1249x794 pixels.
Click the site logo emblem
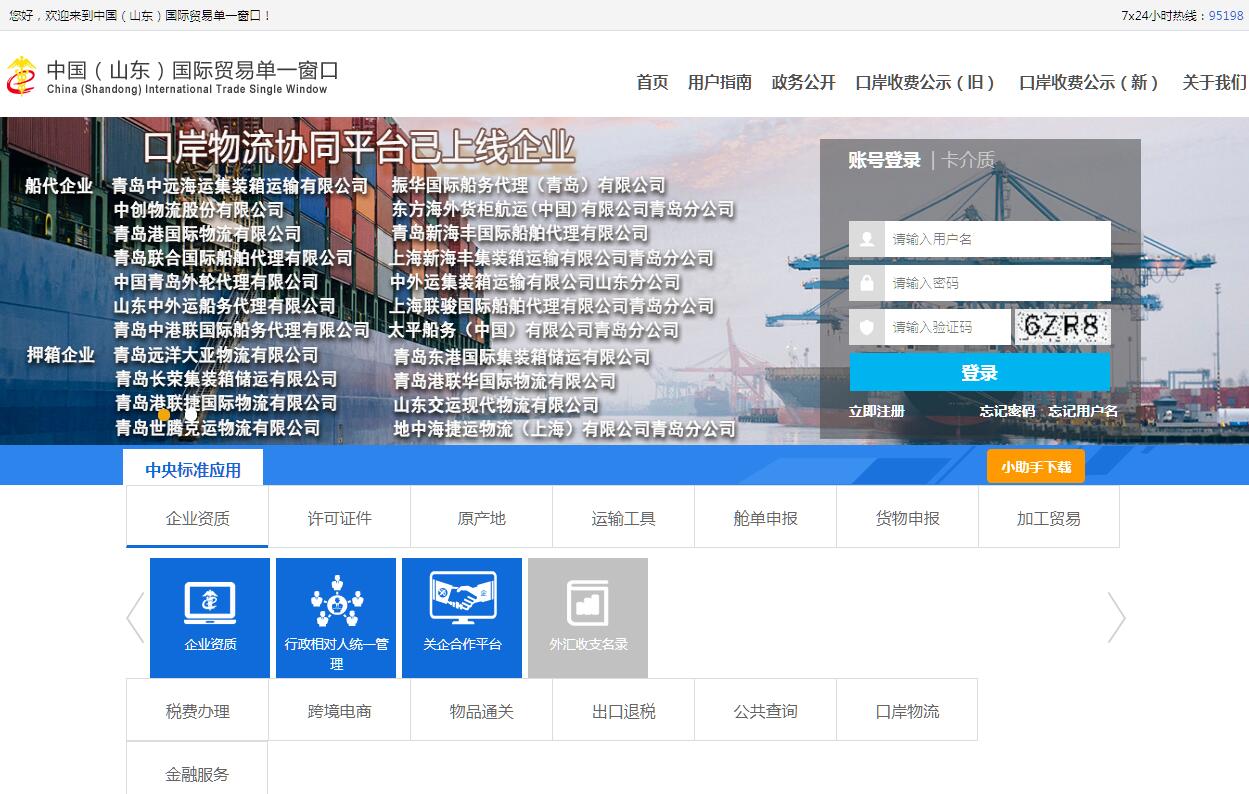(21, 76)
